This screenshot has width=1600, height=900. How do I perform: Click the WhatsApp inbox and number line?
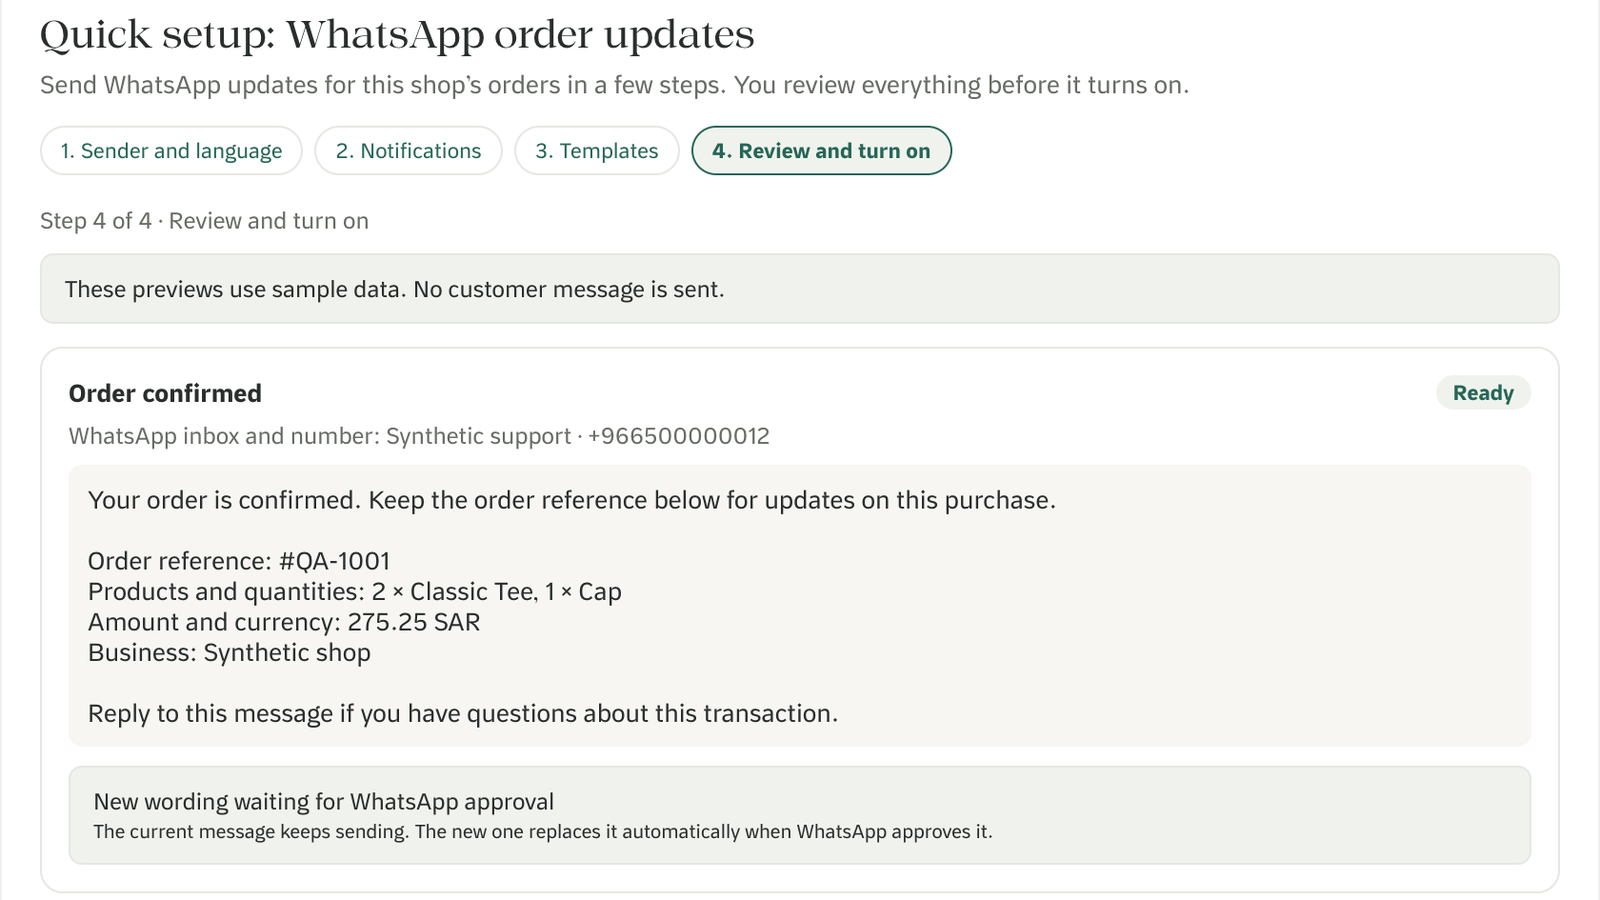pos(419,436)
